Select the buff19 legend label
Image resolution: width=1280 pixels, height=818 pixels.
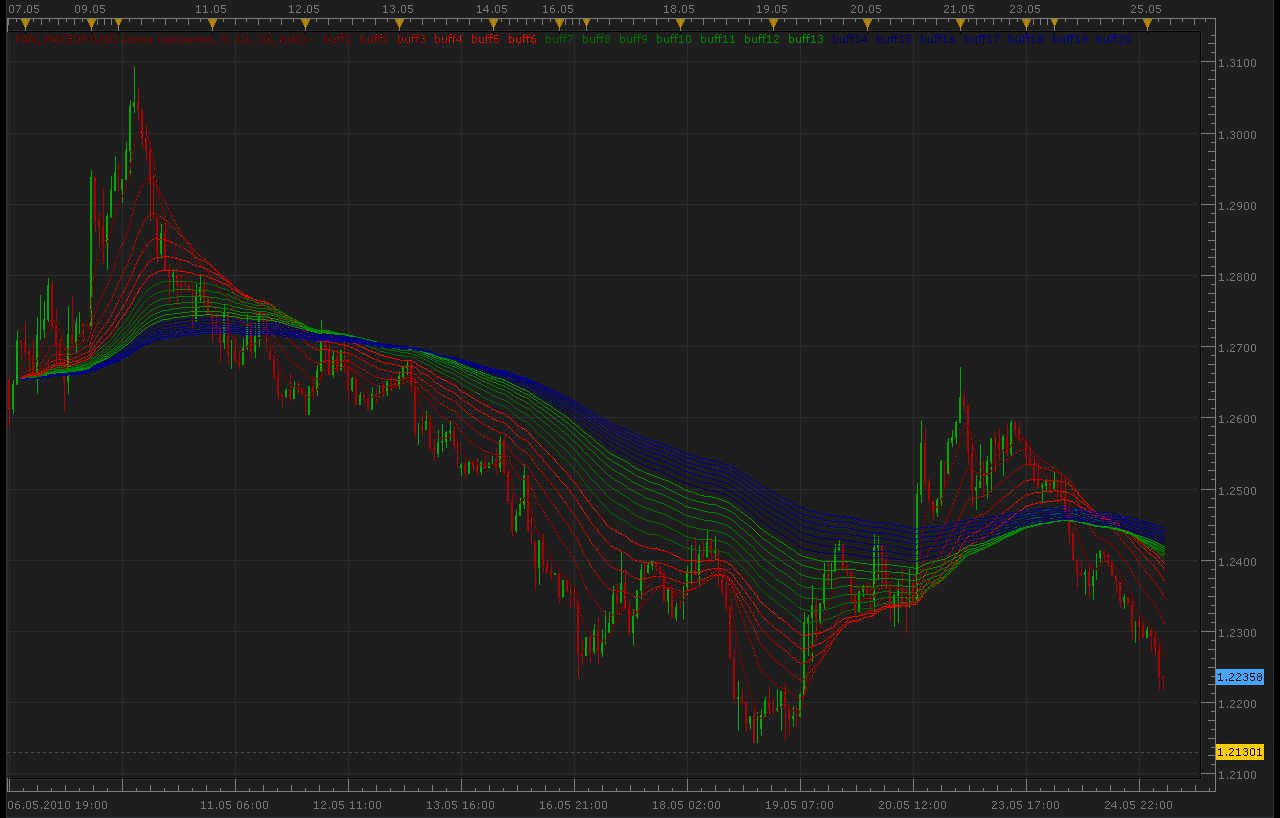1070,39
